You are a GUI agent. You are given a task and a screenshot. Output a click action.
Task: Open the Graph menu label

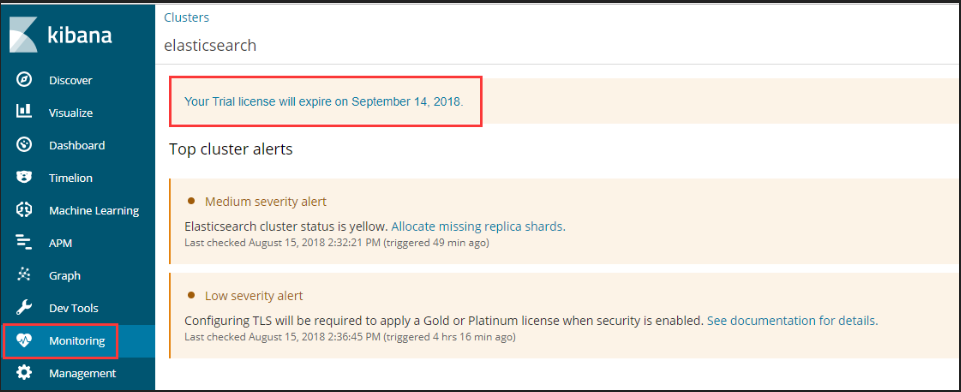(64, 276)
